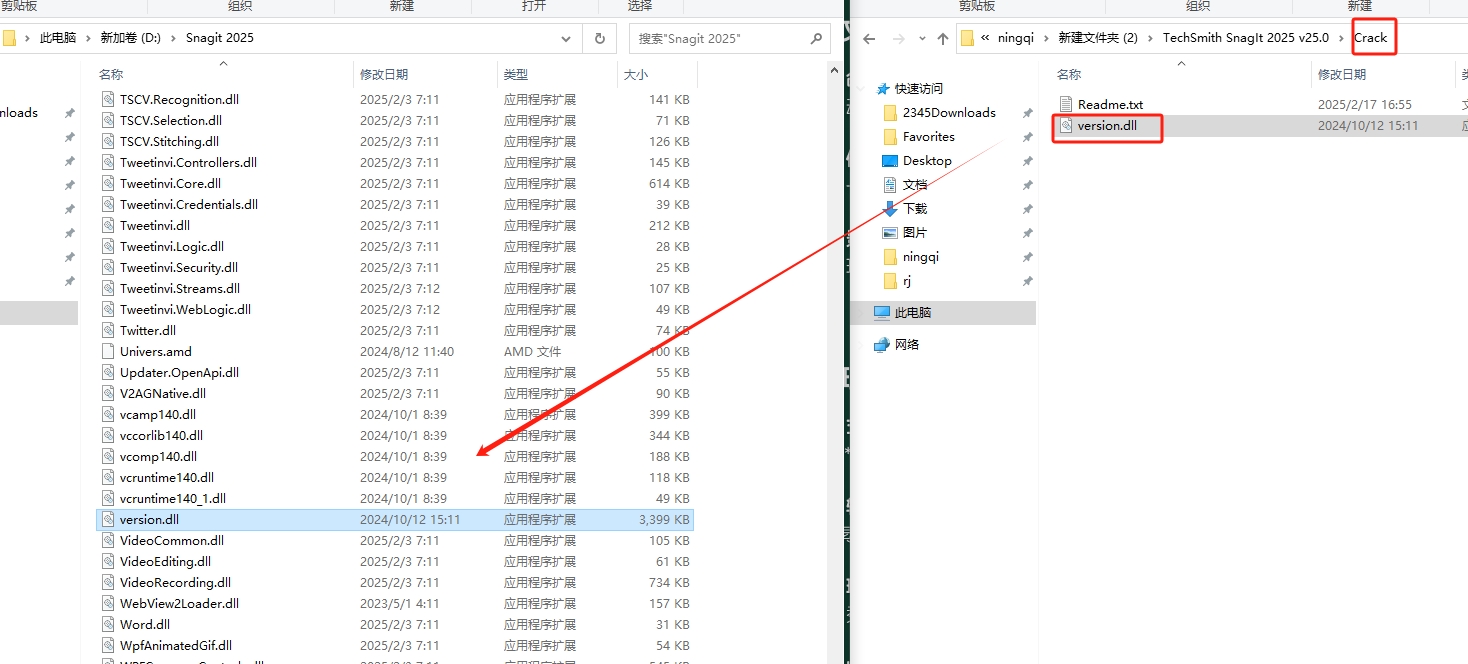Click Snagit 2025 breadcrumb in address bar
This screenshot has height=664, width=1468.
220,38
